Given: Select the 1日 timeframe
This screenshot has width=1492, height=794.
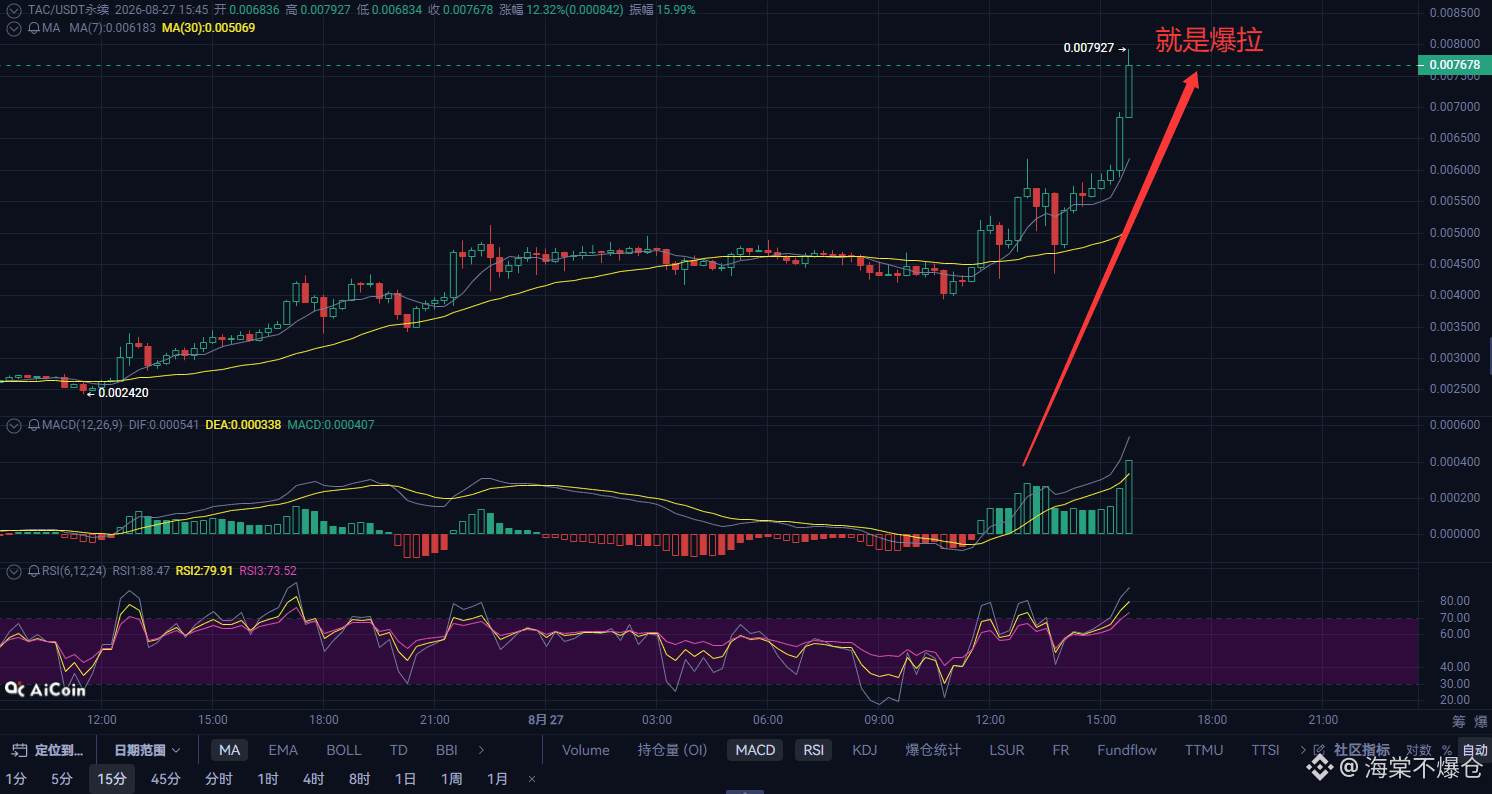Looking at the screenshot, I should 405,779.
